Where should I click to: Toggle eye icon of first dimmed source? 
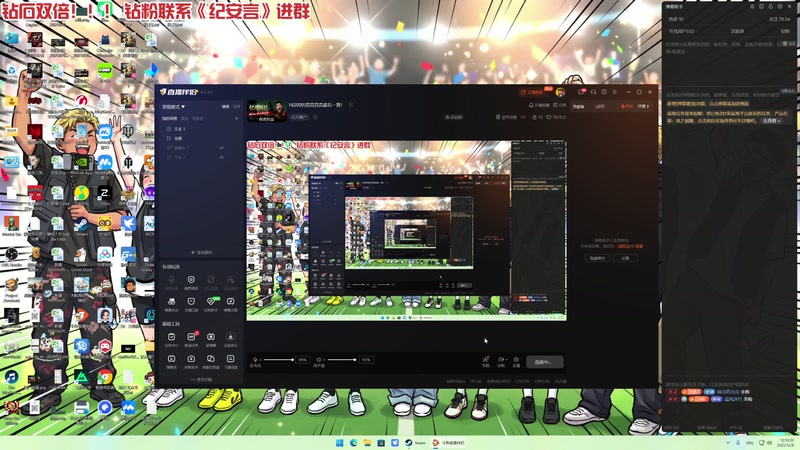[221, 148]
